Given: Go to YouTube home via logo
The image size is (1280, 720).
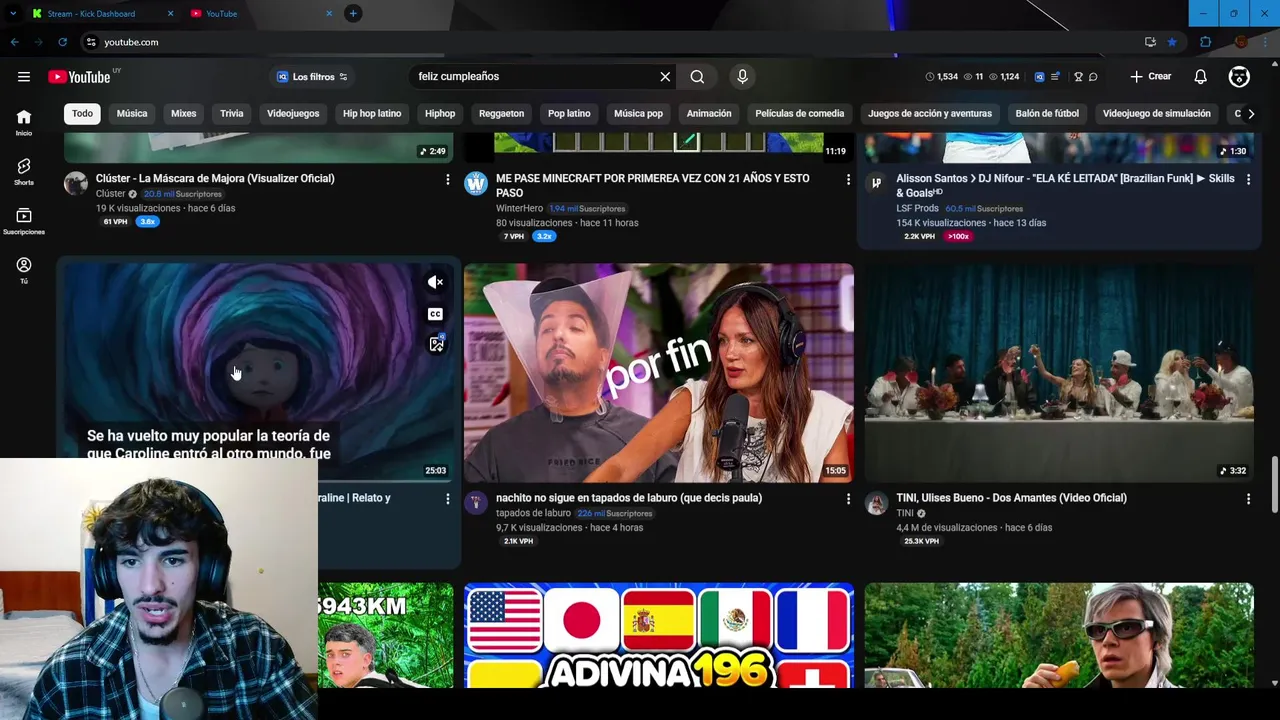Looking at the screenshot, I should coord(79,77).
